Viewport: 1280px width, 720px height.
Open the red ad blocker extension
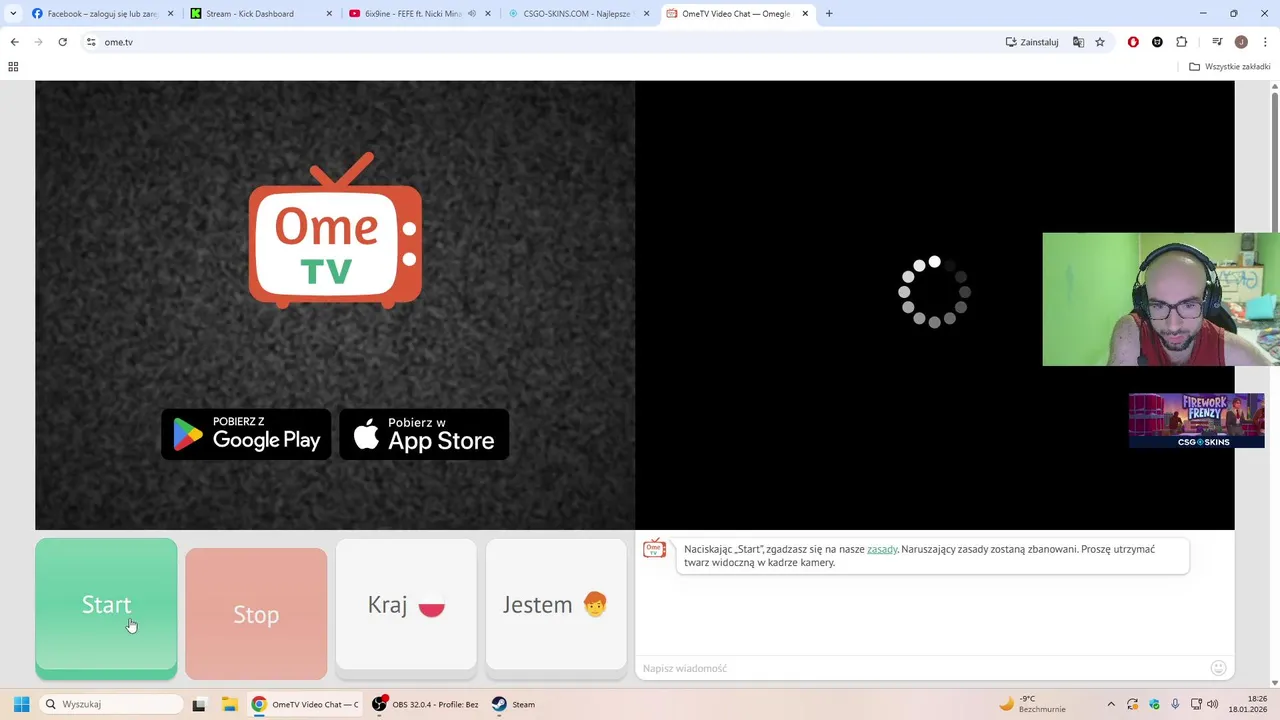click(1133, 42)
